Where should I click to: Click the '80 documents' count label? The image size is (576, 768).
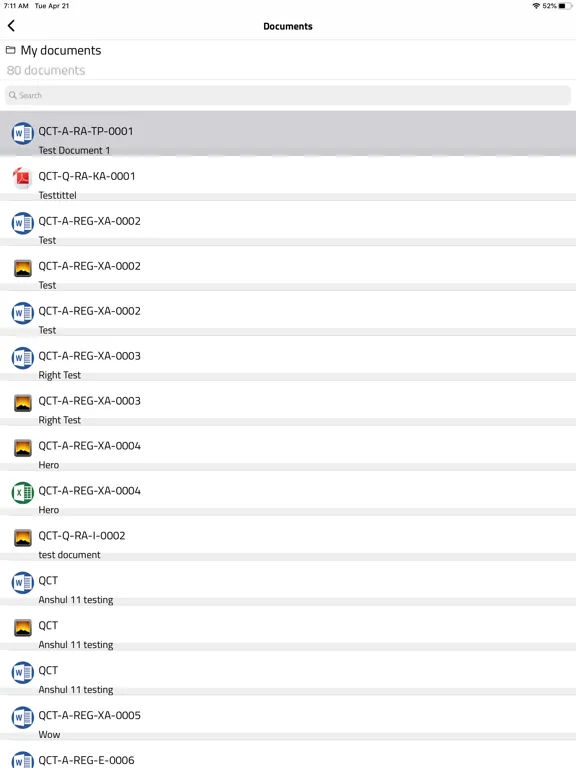(x=46, y=71)
